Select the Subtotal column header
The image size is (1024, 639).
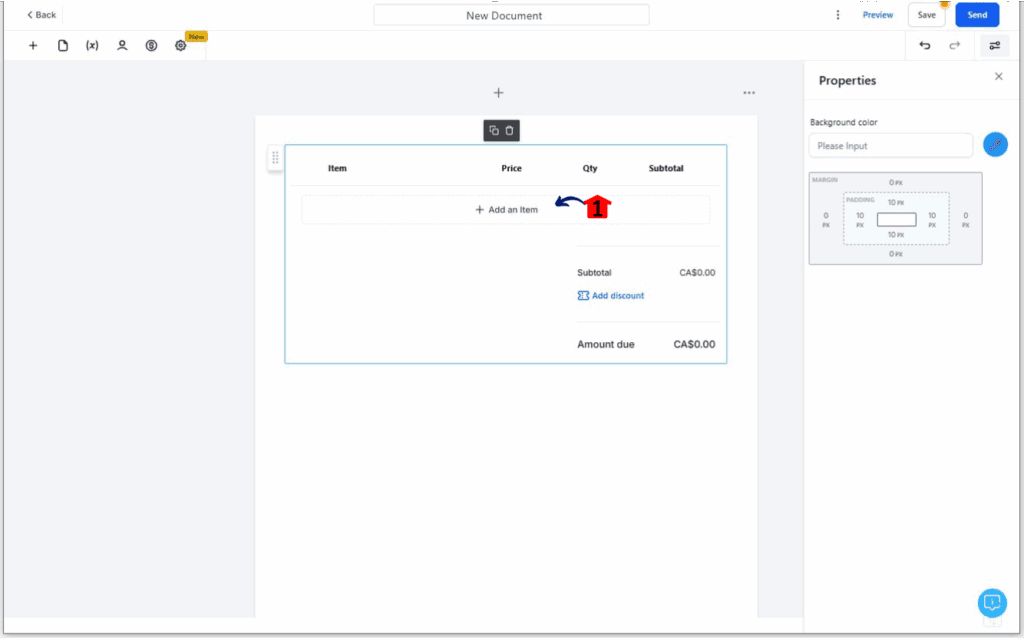click(666, 168)
